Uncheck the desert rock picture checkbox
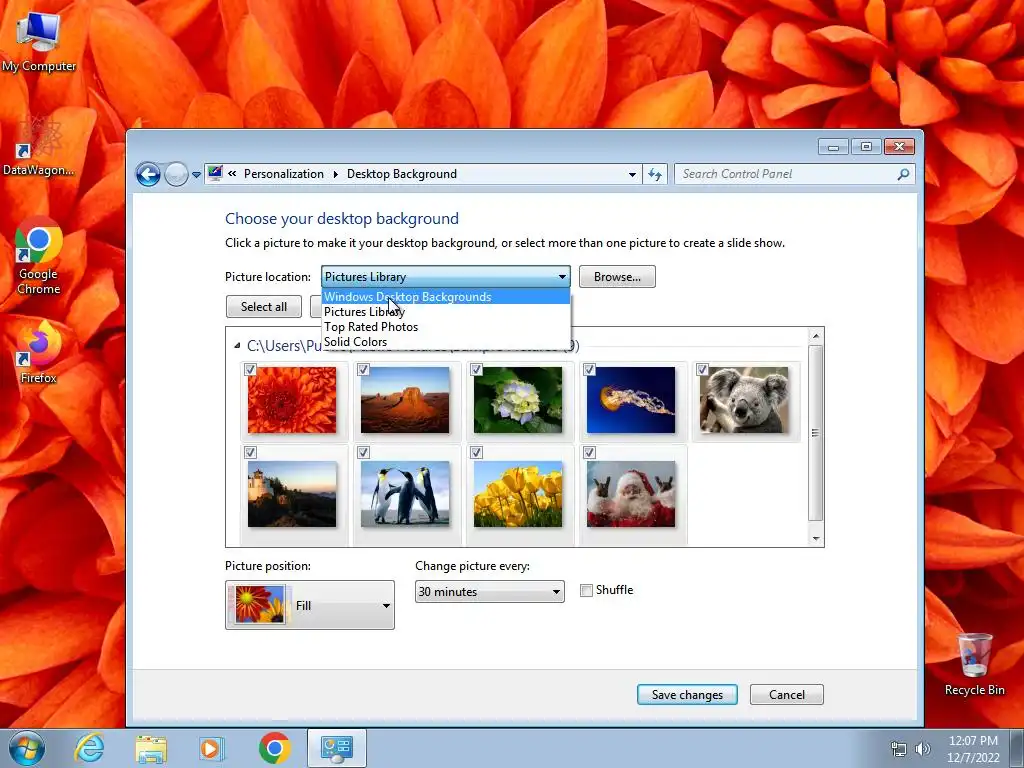1024x768 pixels. tap(363, 370)
